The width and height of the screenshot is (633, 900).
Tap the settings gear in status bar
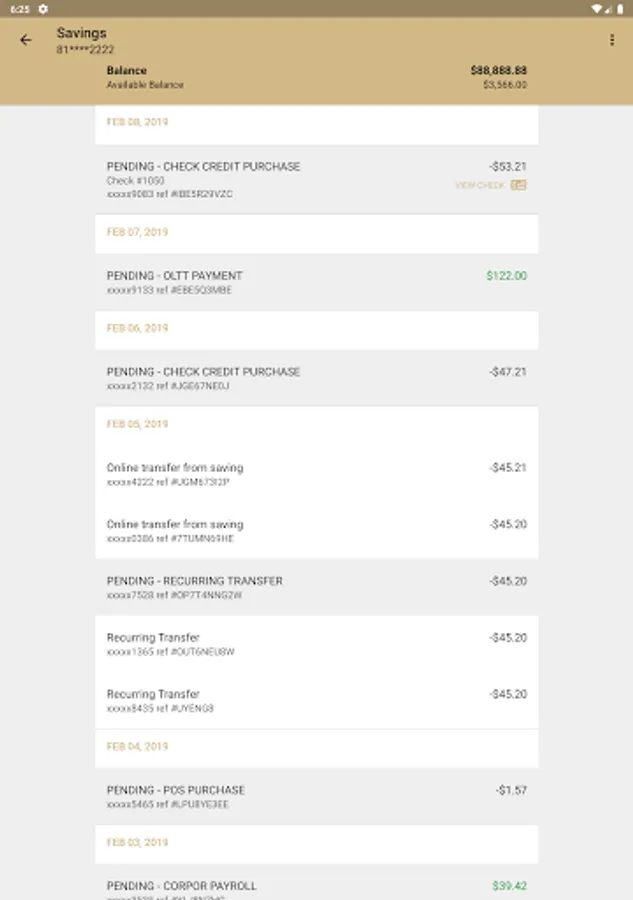coord(43,8)
